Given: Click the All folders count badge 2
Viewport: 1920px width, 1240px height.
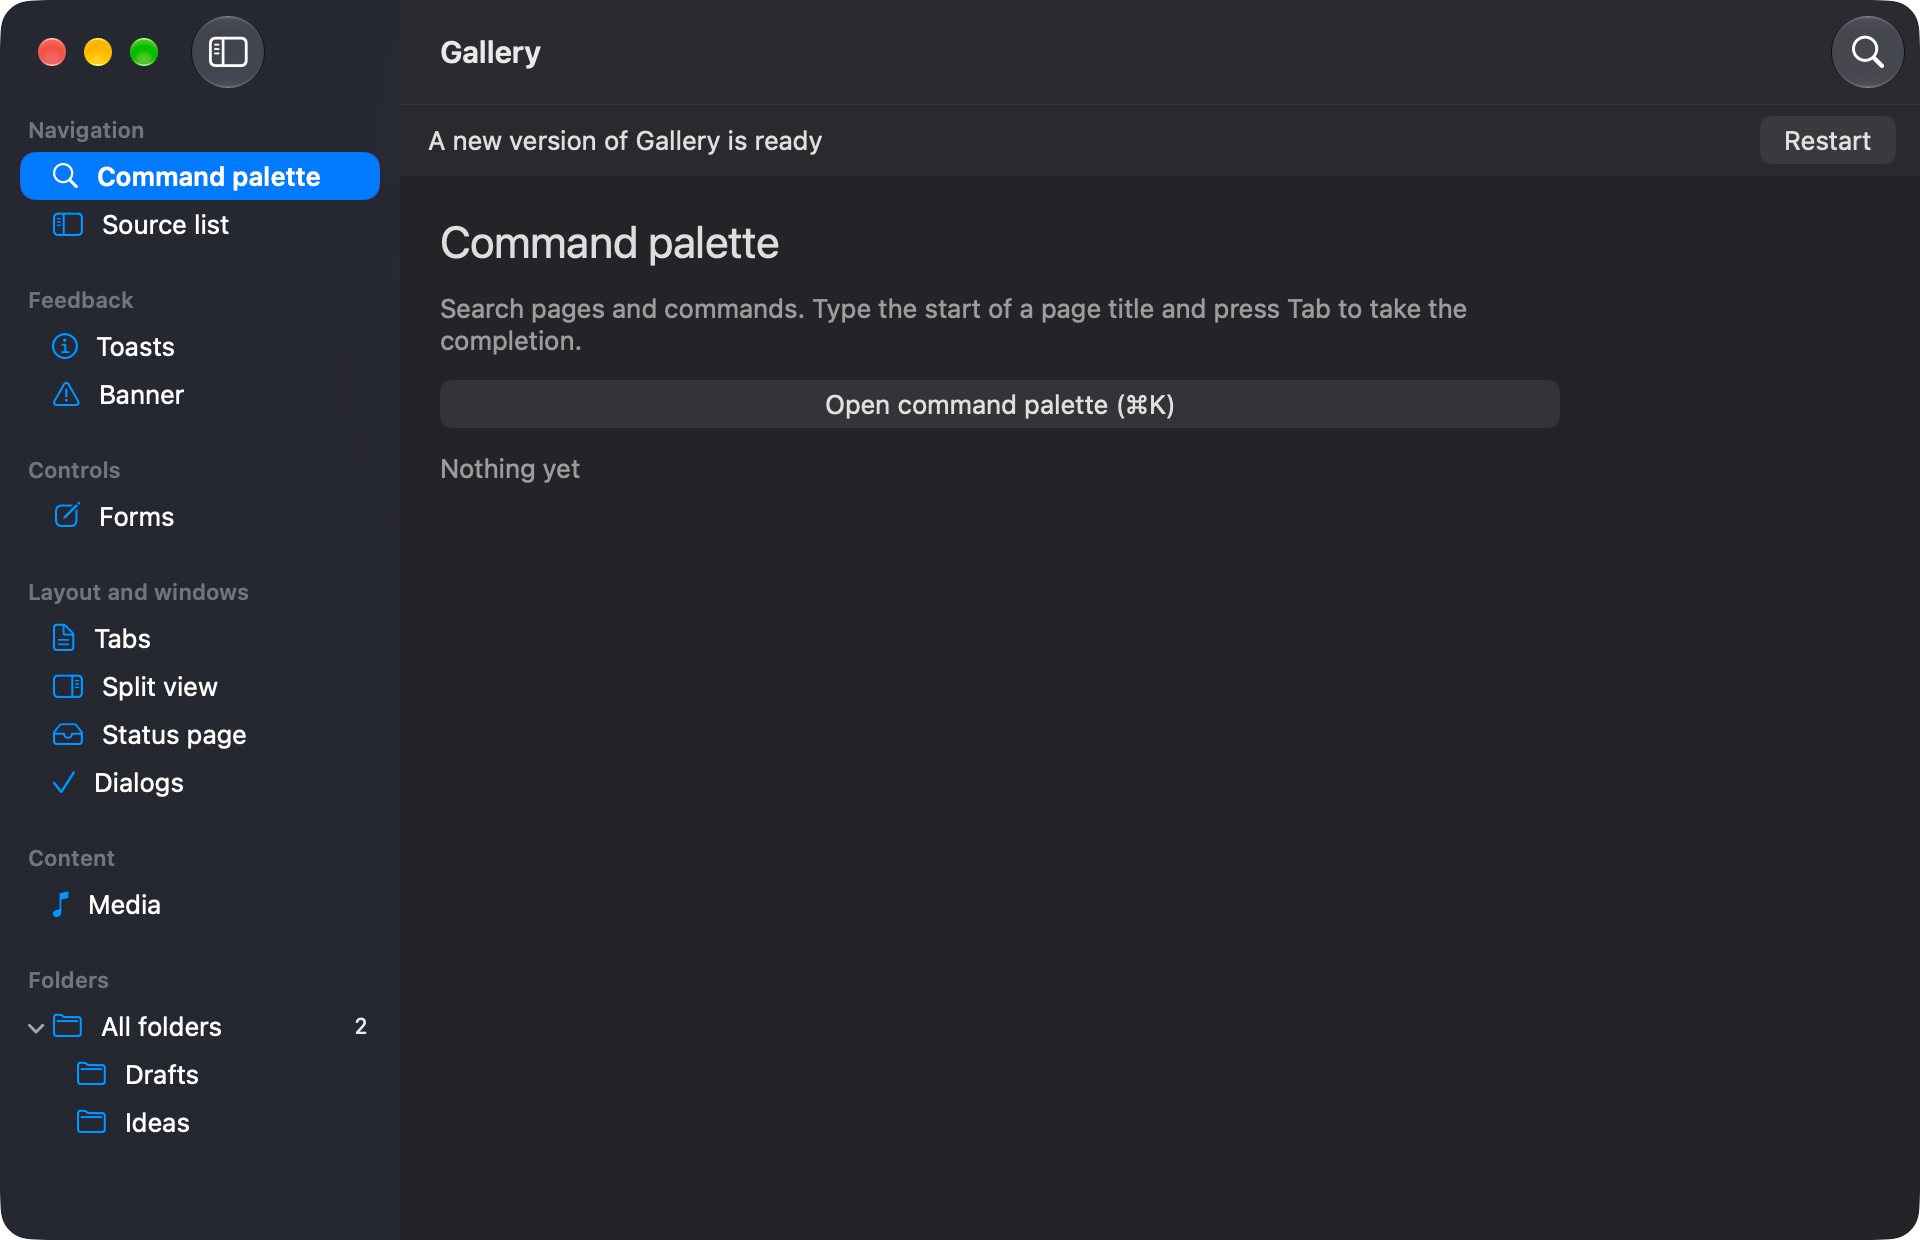Looking at the screenshot, I should 361,1026.
